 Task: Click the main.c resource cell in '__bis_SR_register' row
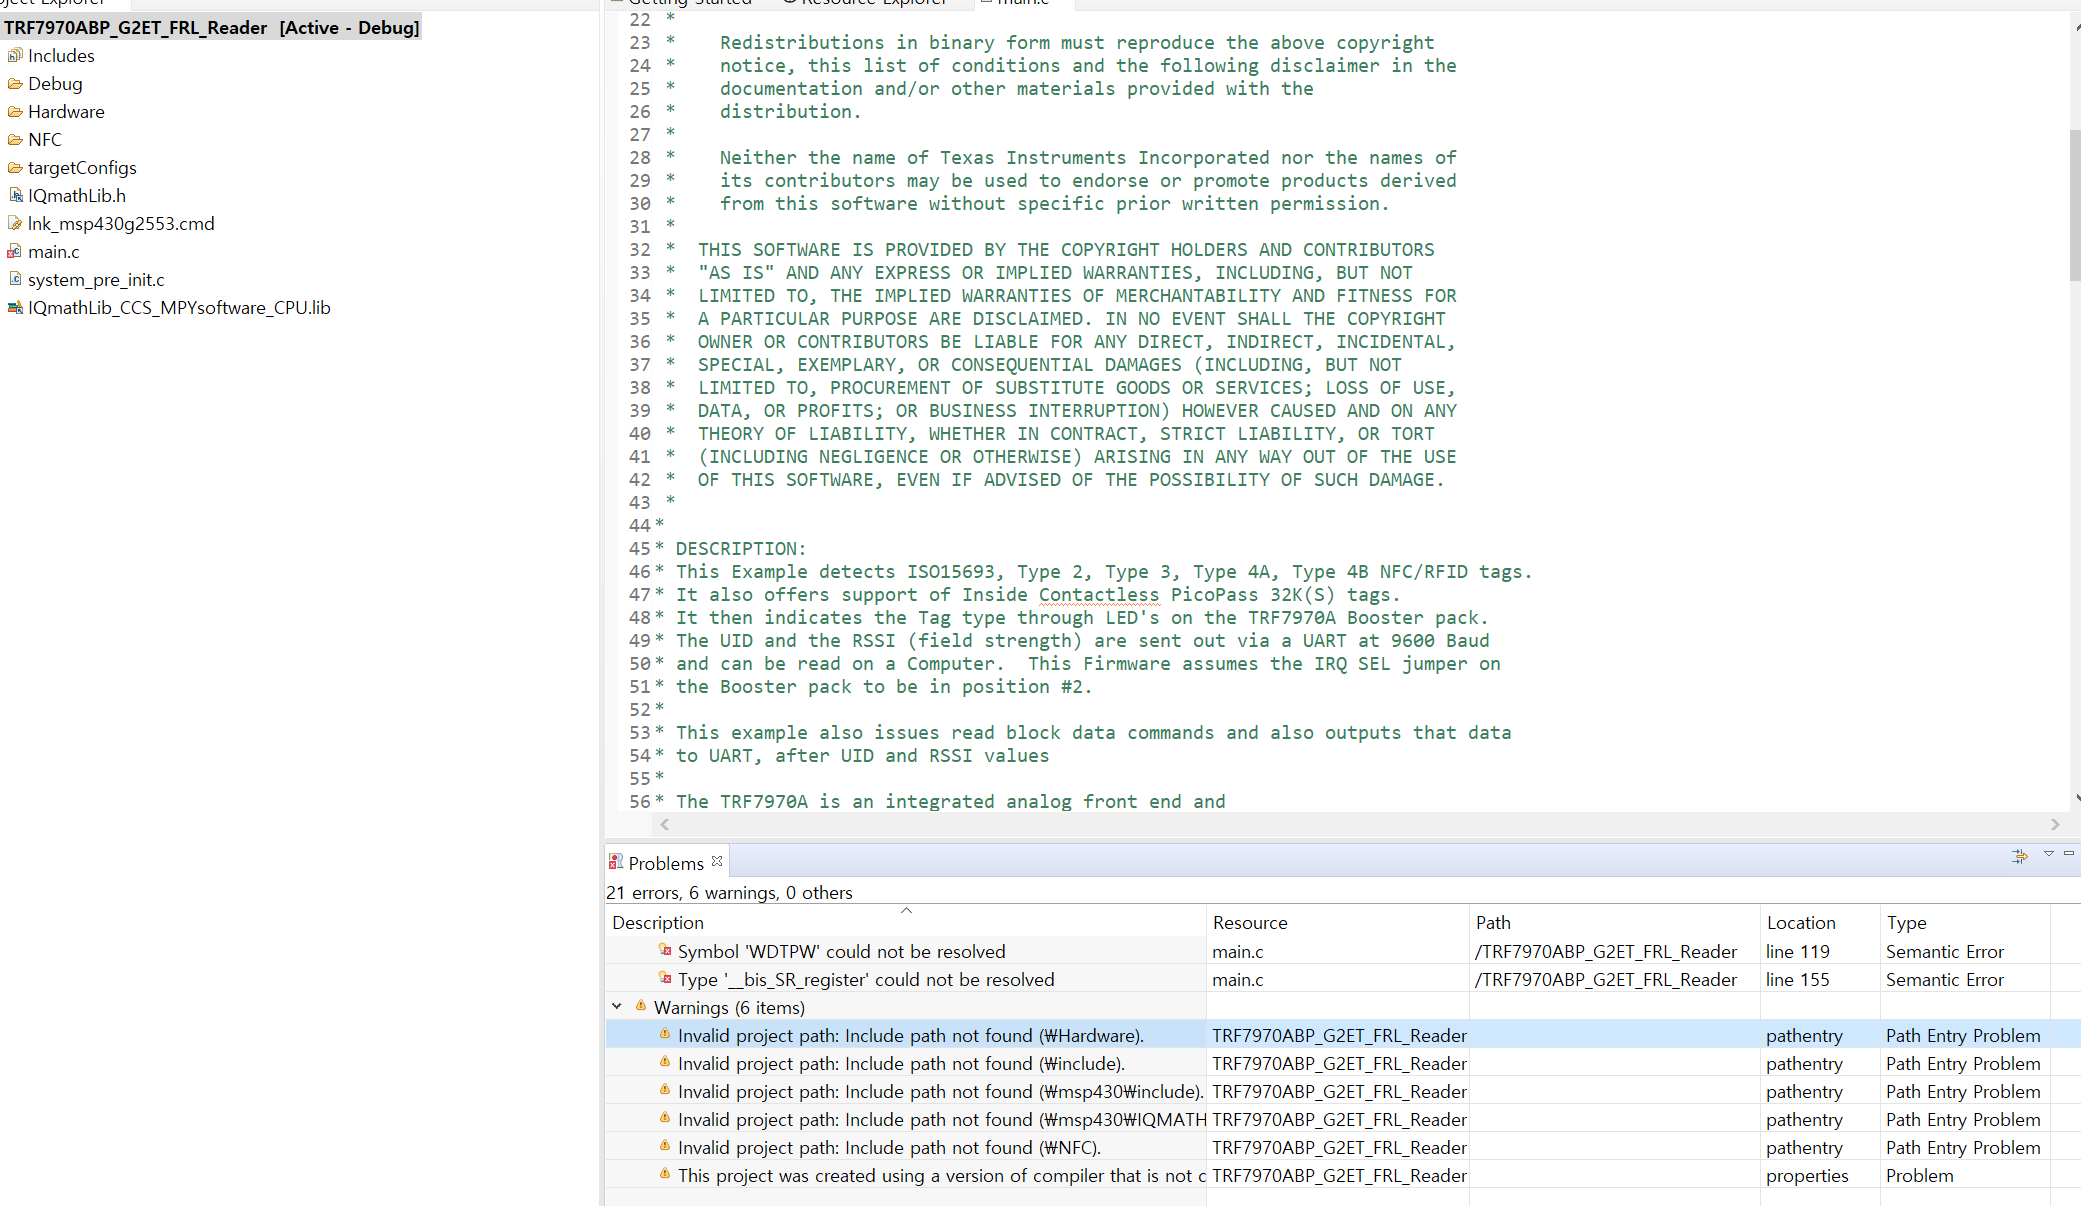1238,980
